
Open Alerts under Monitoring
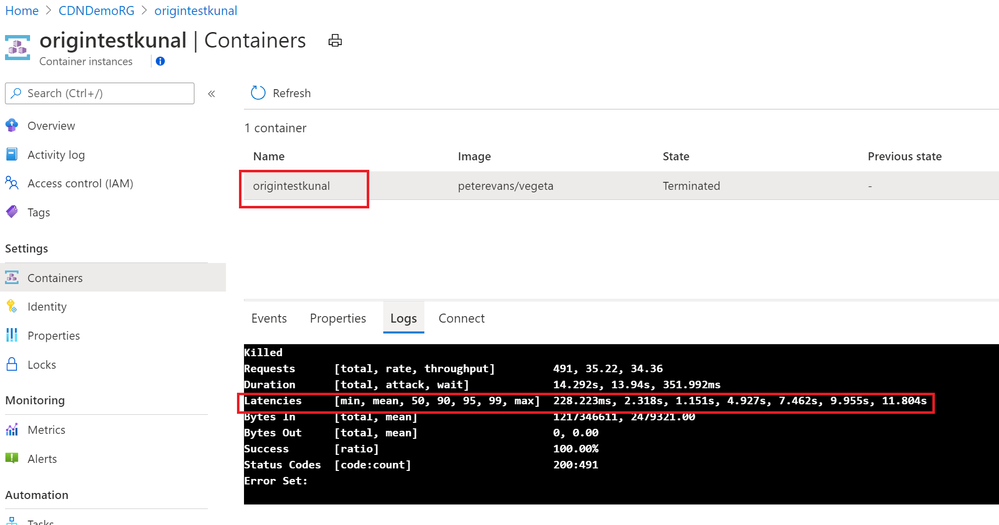click(x=42, y=459)
